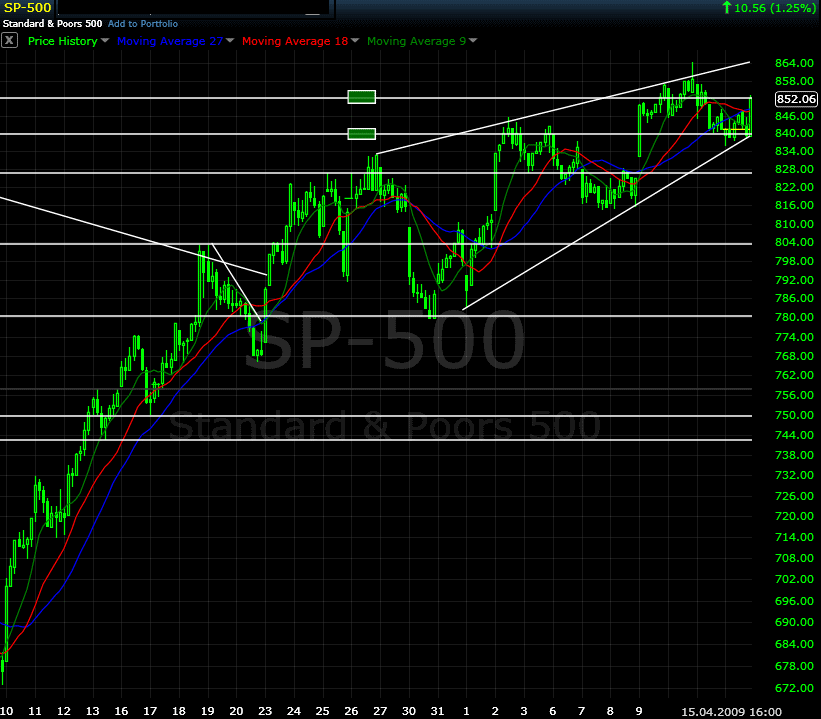The width and height of the screenshot is (821, 719).
Task: Click the Standard & Poors 500 title
Action: point(52,24)
